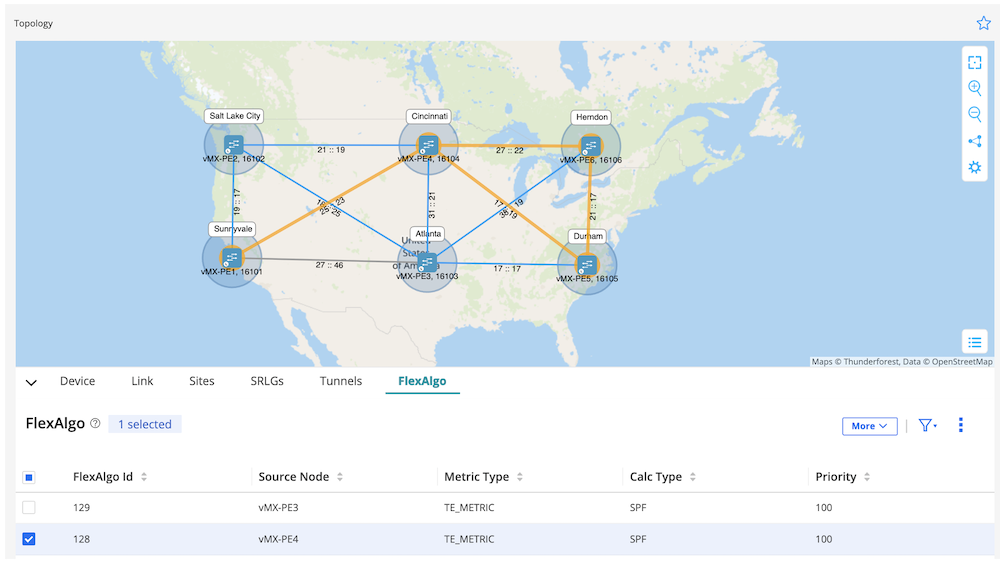Open the map legend list icon

[975, 342]
